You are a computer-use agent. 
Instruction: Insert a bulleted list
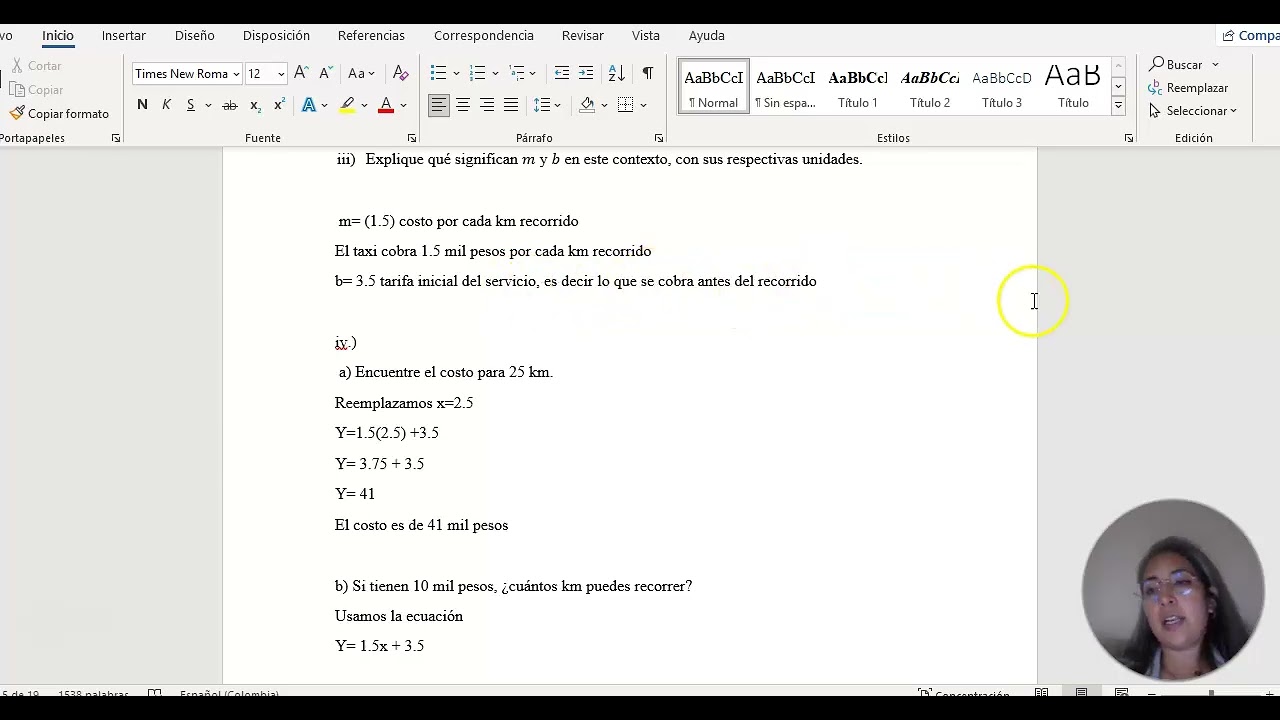tap(438, 73)
